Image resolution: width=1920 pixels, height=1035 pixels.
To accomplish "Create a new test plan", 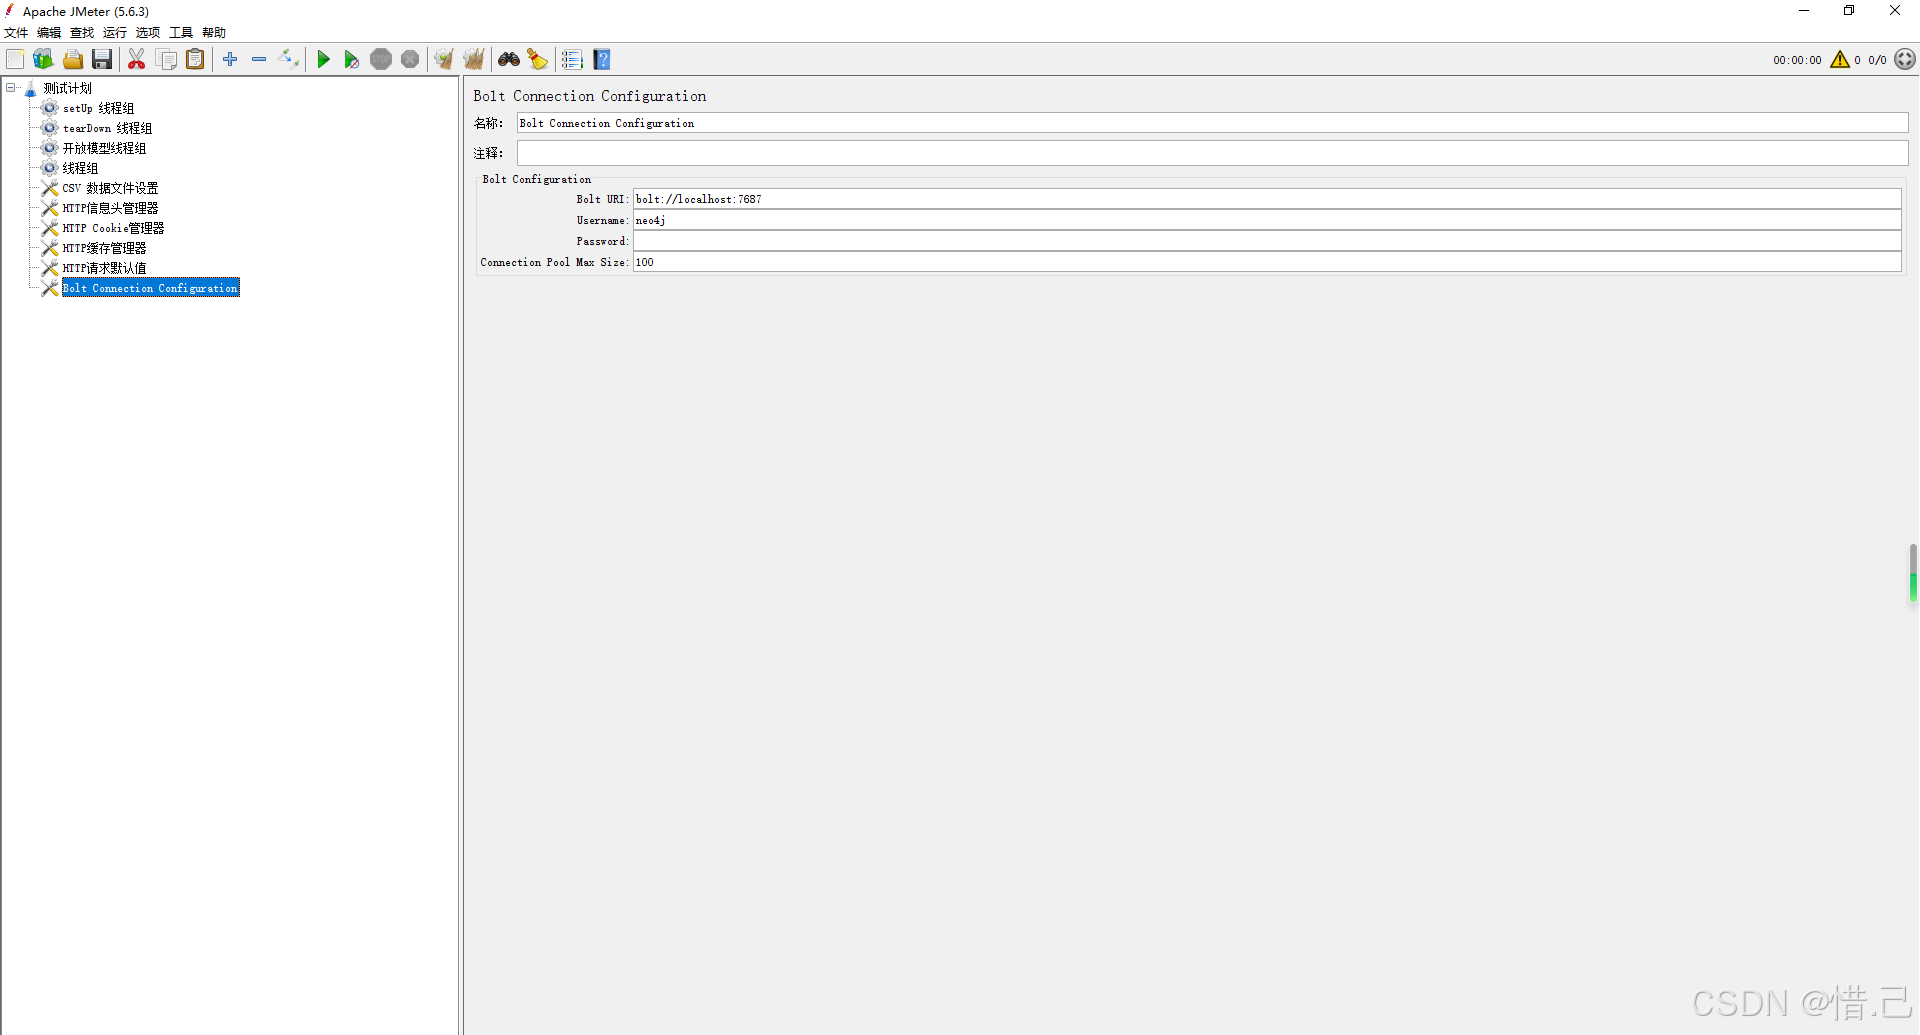I will [x=15, y=60].
